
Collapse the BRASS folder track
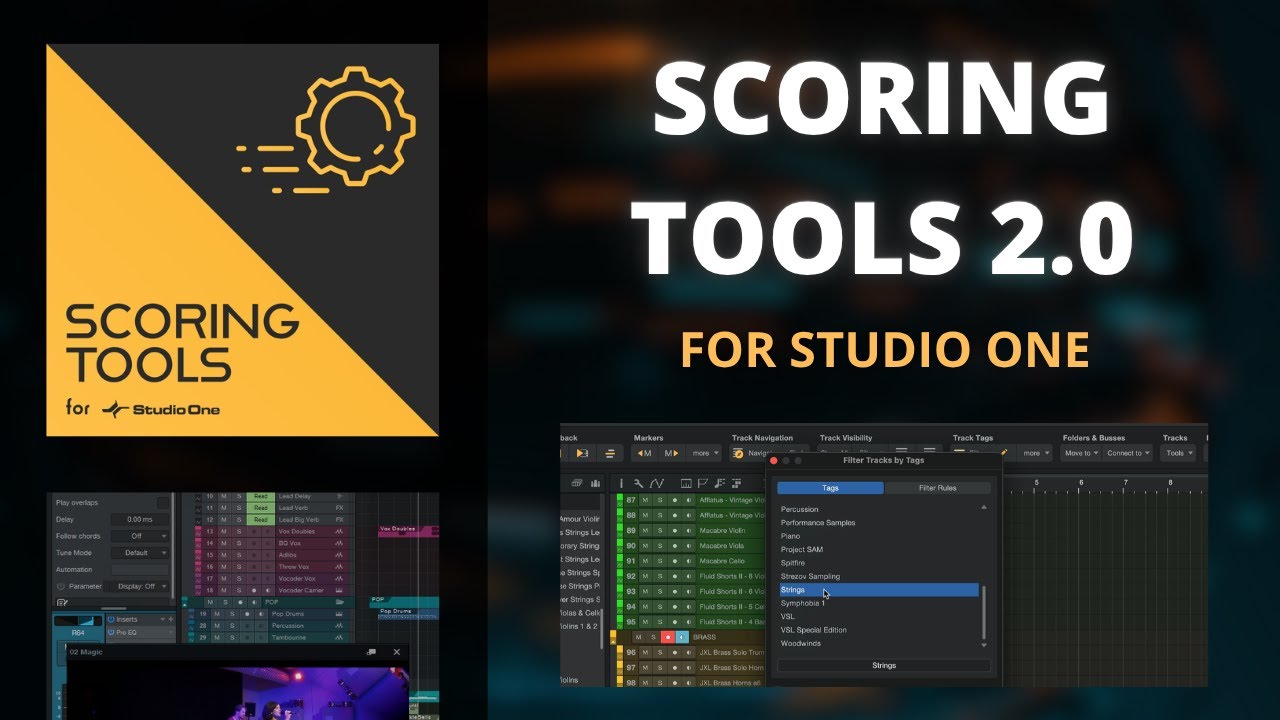[x=613, y=641]
